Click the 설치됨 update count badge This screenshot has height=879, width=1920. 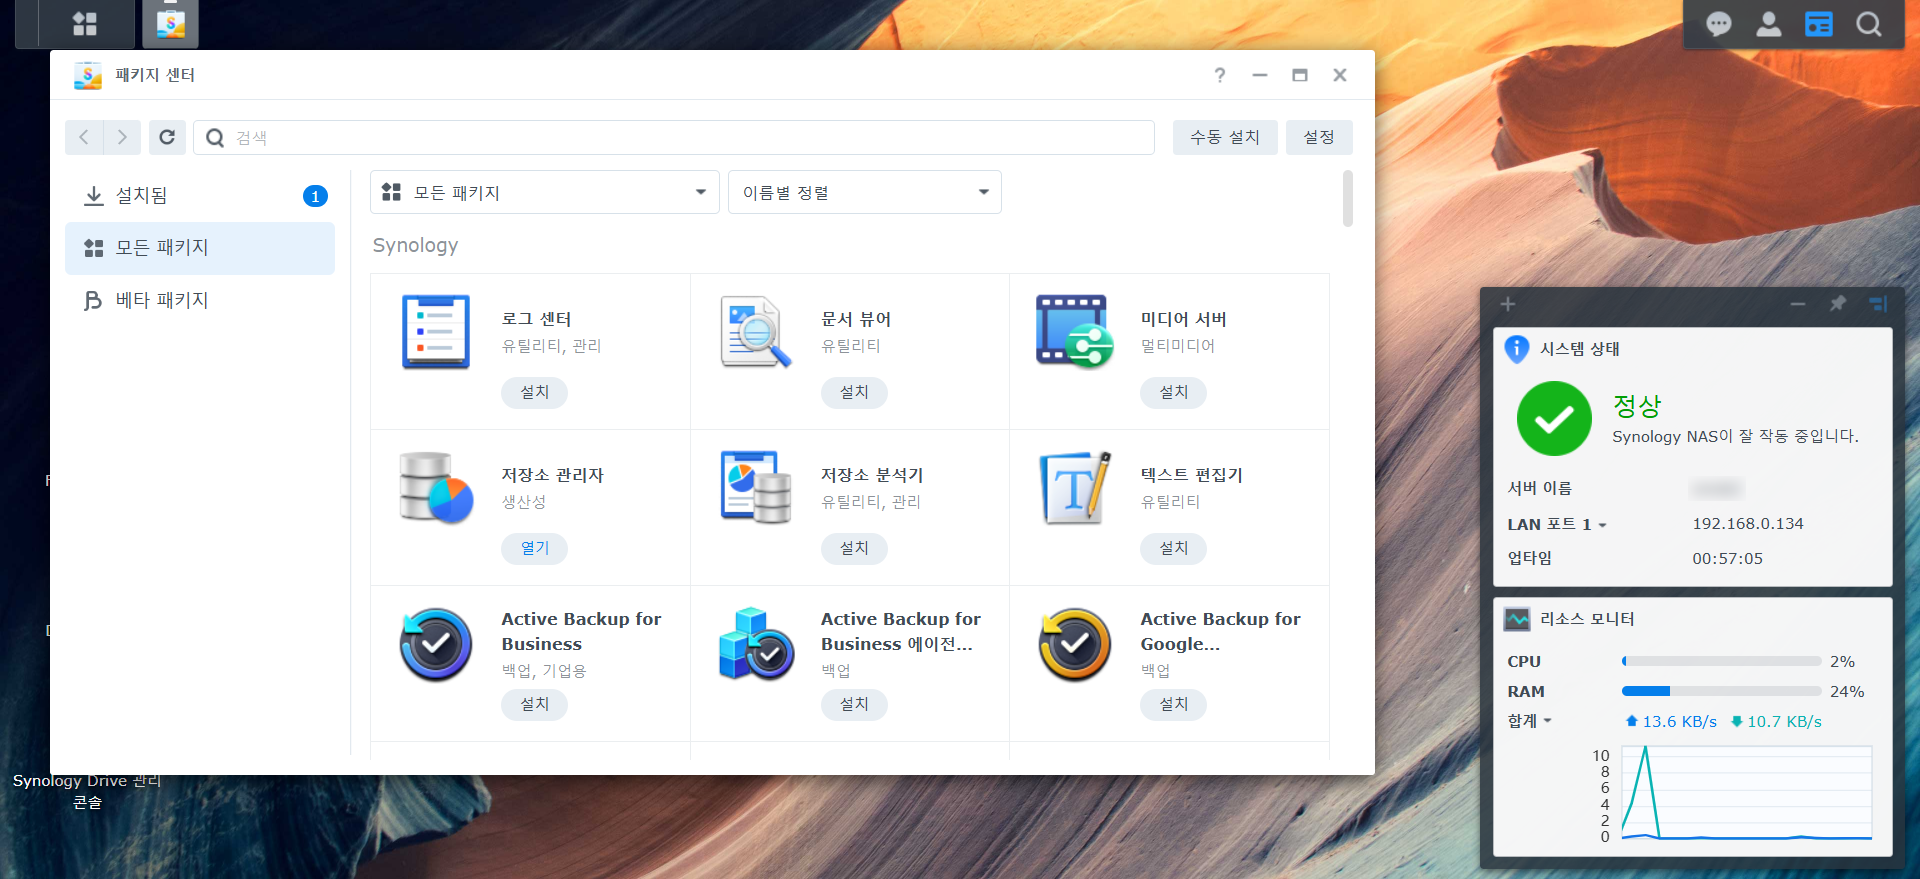click(315, 196)
